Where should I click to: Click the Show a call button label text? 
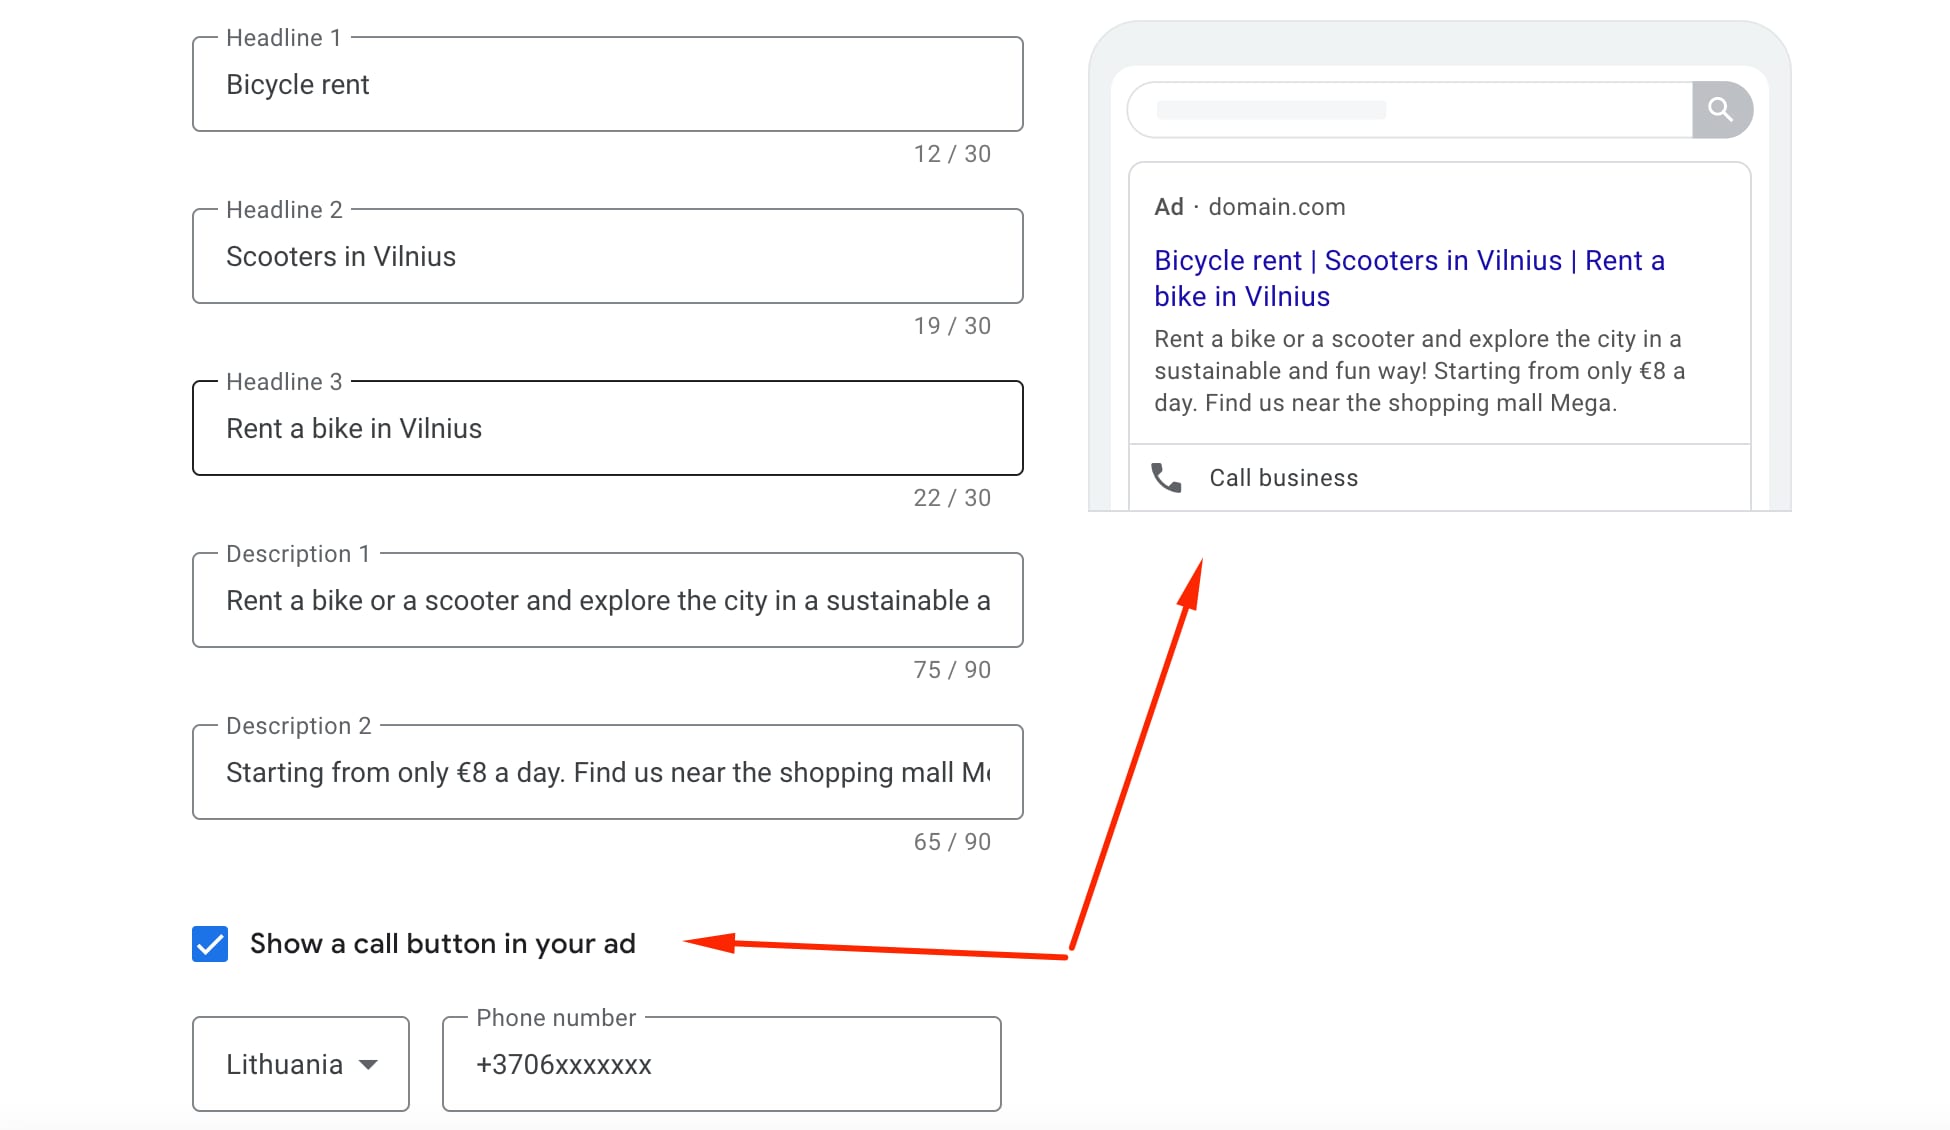(442, 944)
